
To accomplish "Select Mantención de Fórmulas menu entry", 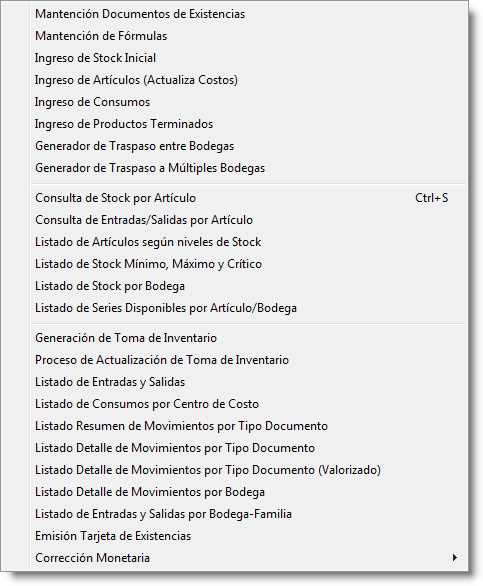I will pos(249,36).
